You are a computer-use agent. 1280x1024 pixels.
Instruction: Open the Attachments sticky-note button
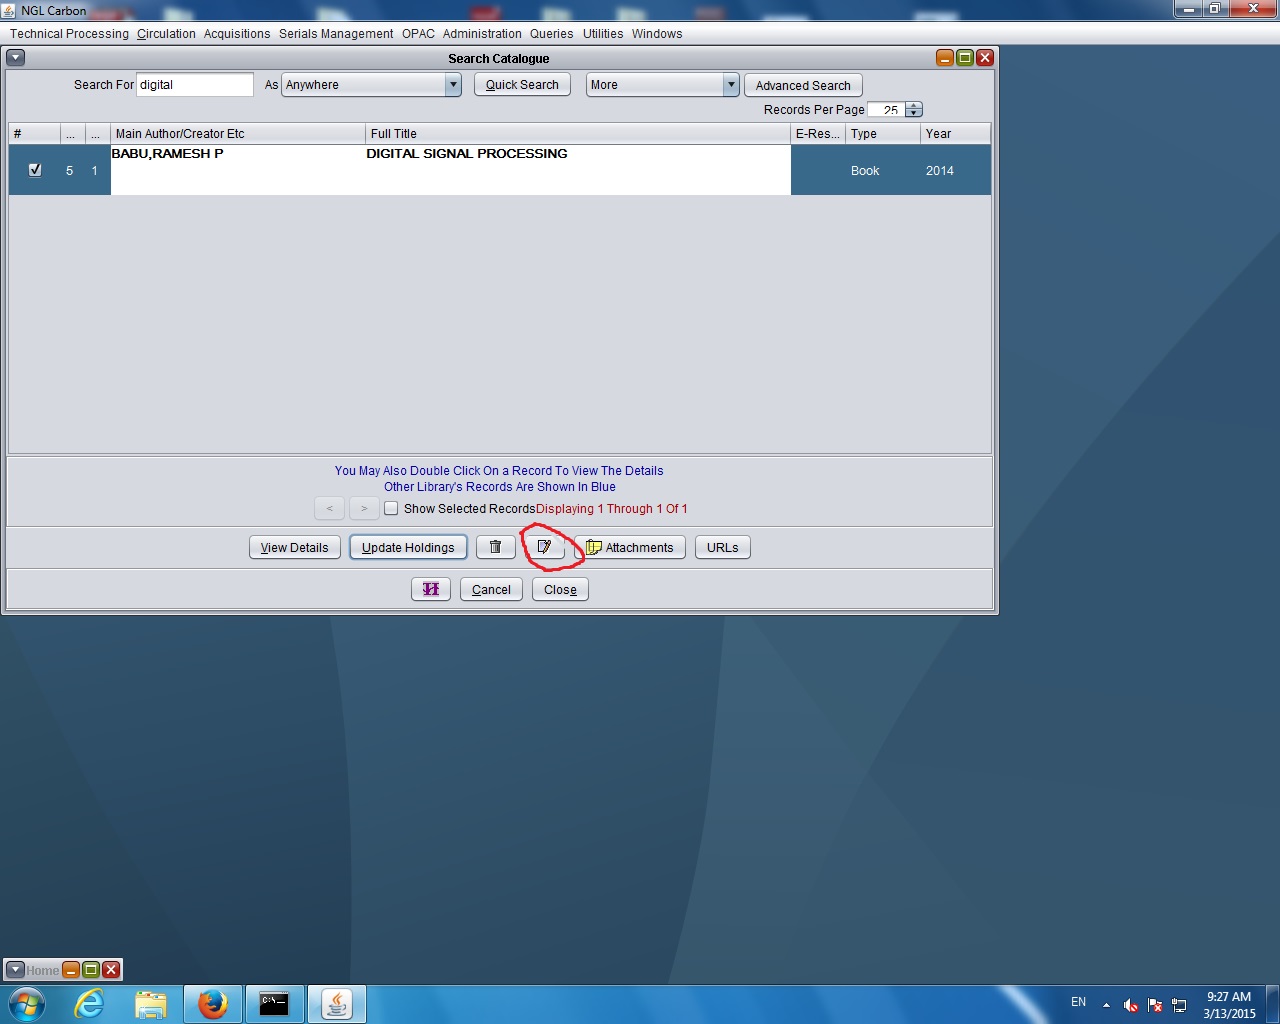tap(630, 547)
